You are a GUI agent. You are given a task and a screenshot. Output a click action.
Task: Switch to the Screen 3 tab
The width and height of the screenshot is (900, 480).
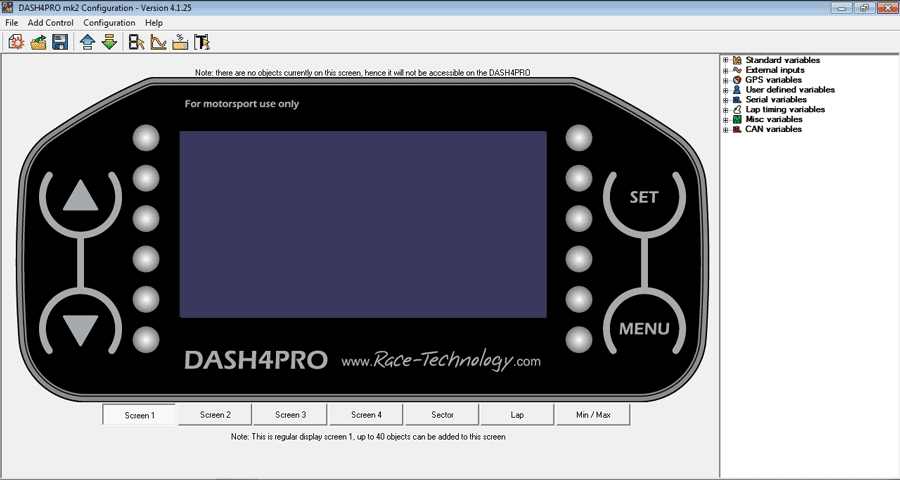290,415
